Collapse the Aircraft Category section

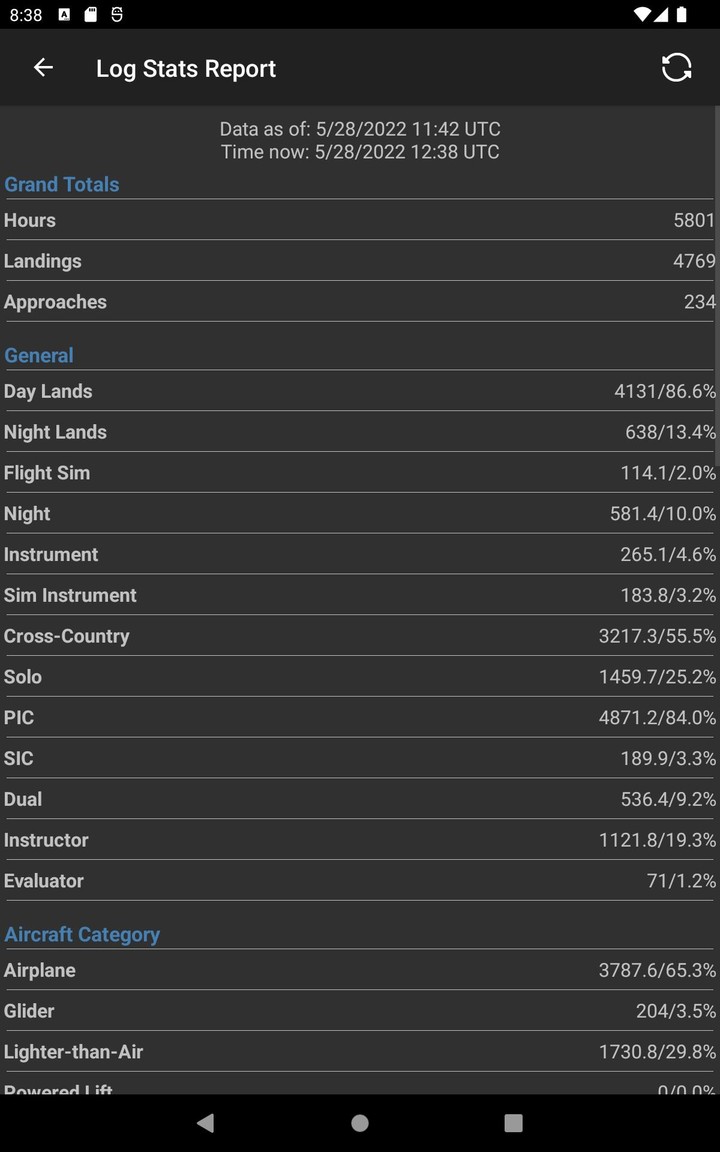[x=82, y=934]
